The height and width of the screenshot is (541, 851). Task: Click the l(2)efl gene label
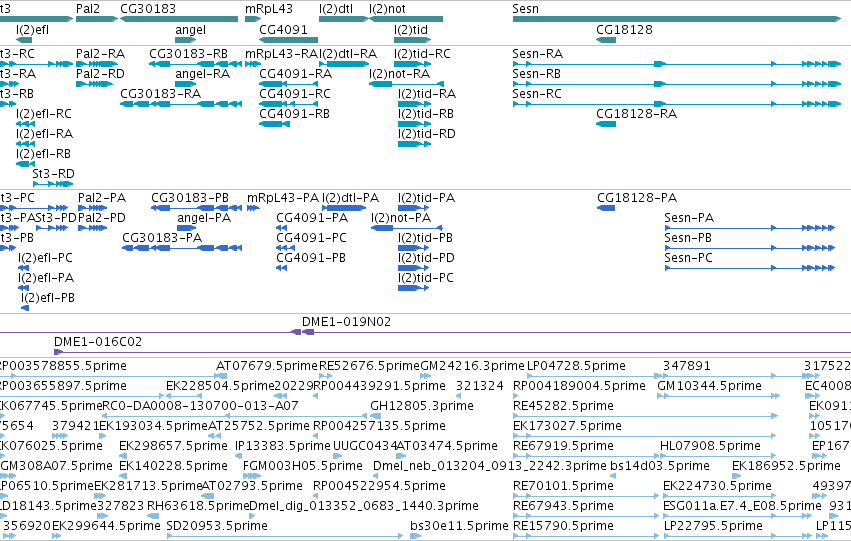point(33,30)
